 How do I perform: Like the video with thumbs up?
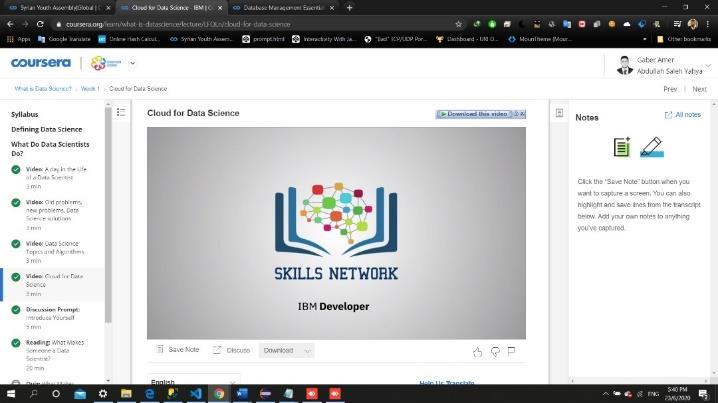478,352
